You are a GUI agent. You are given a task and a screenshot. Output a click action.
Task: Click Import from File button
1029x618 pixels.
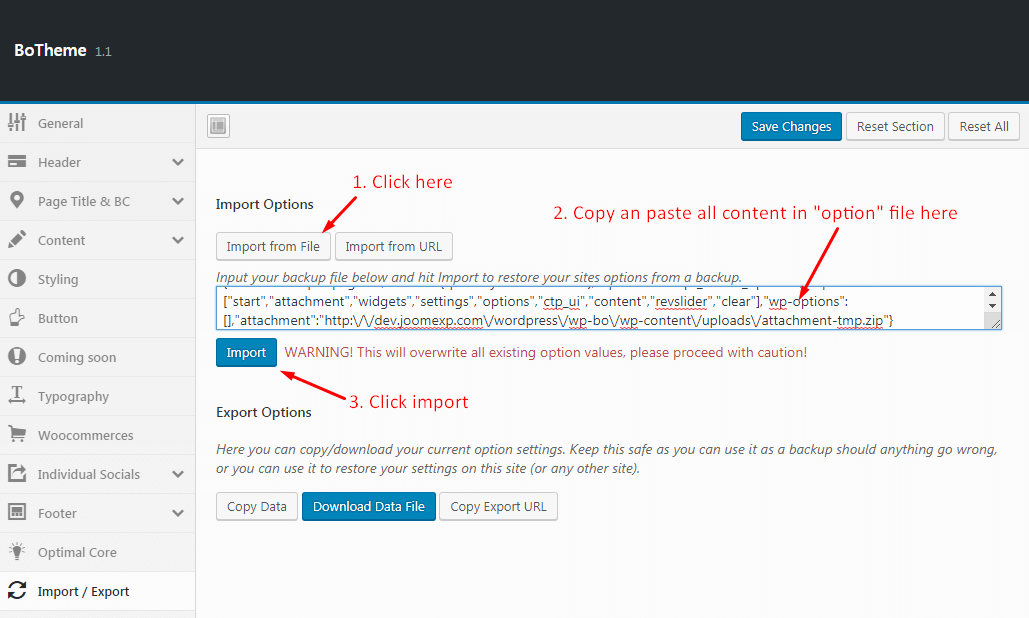273,247
